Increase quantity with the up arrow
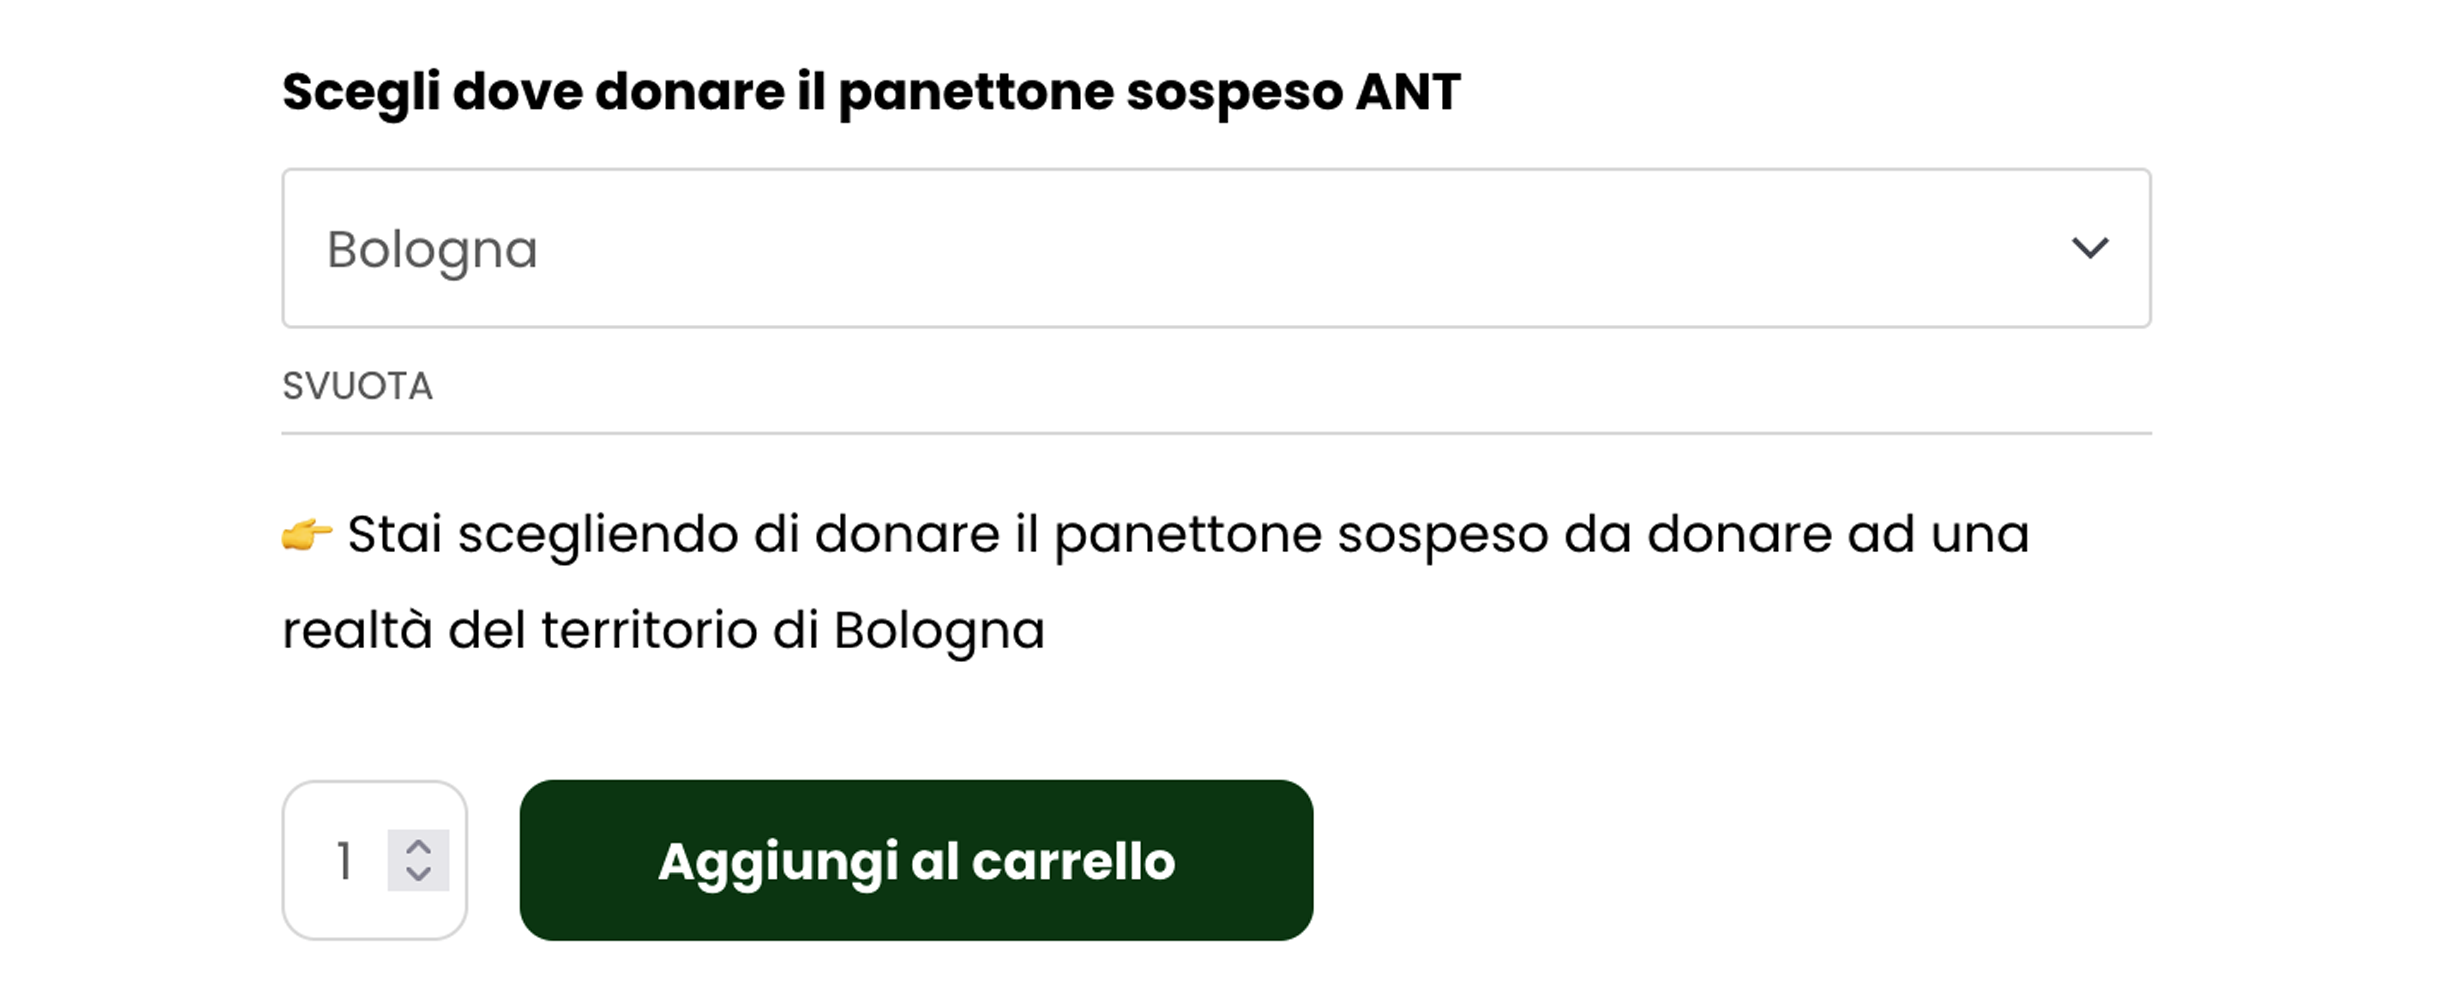This screenshot has width=2448, height=996. point(418,847)
